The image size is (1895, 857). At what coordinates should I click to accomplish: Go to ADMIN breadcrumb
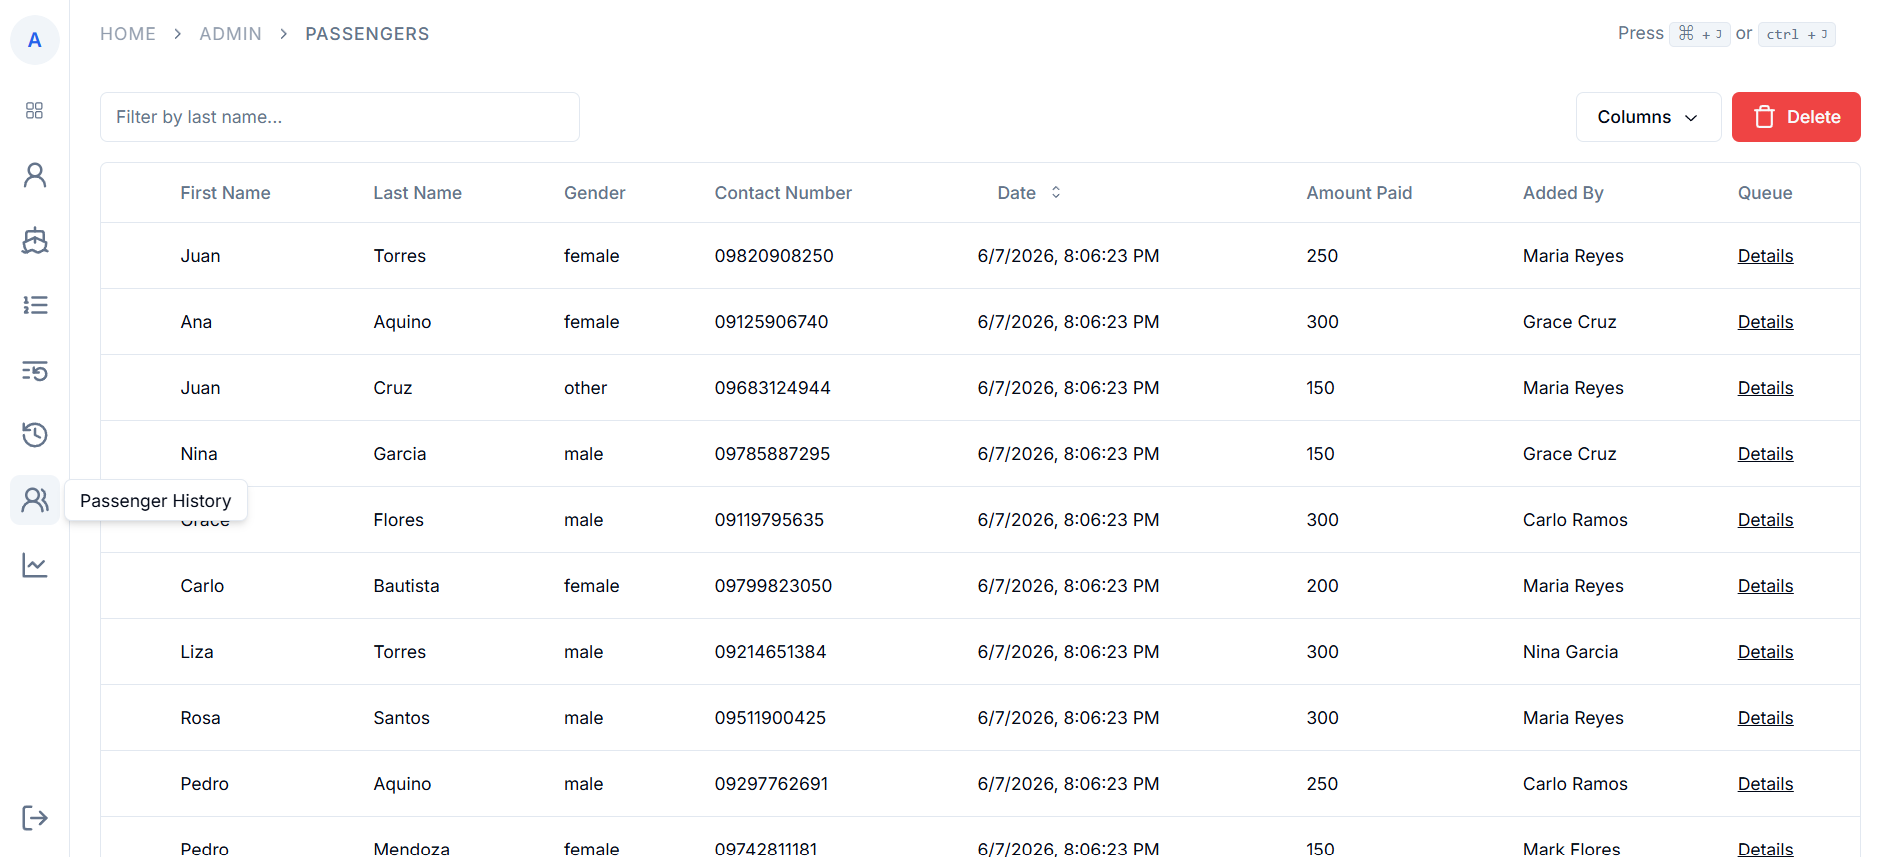(x=230, y=34)
